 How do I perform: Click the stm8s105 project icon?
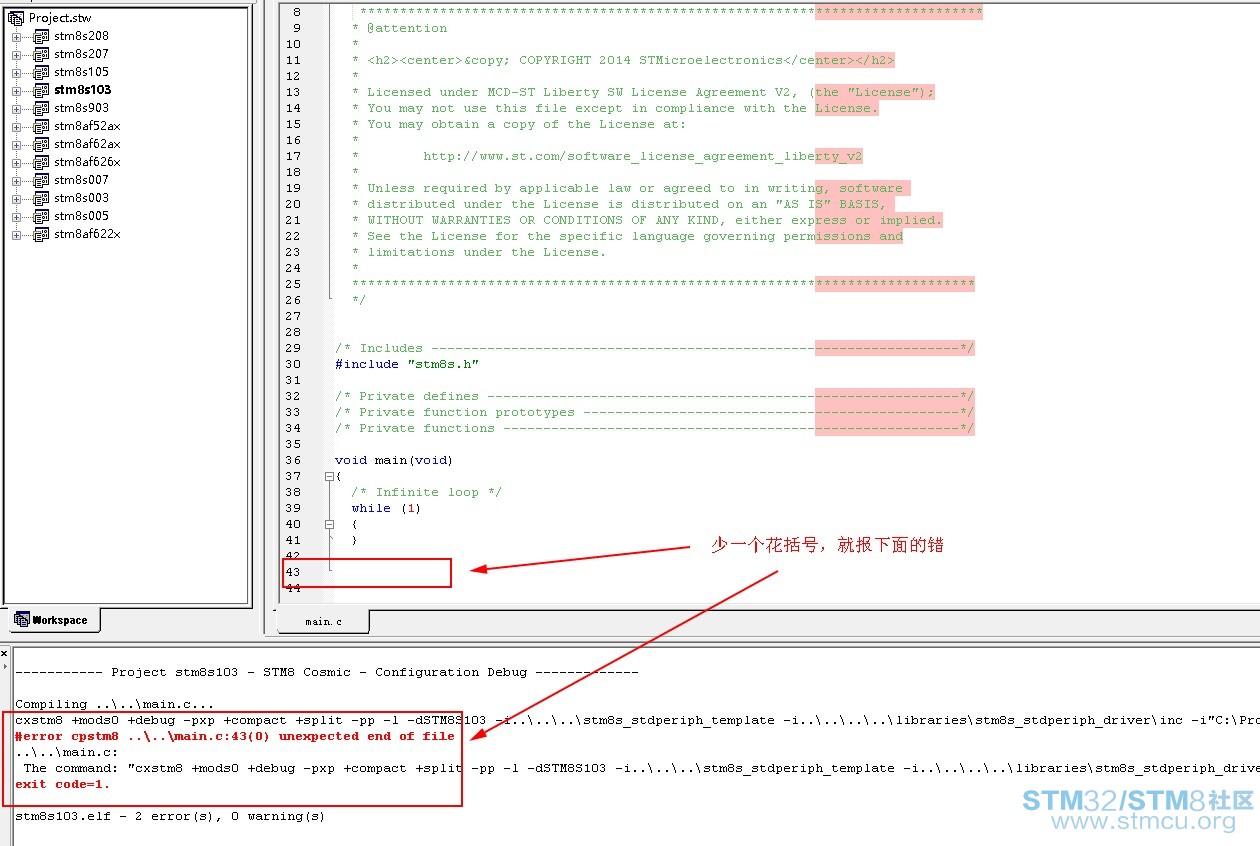(x=41, y=72)
